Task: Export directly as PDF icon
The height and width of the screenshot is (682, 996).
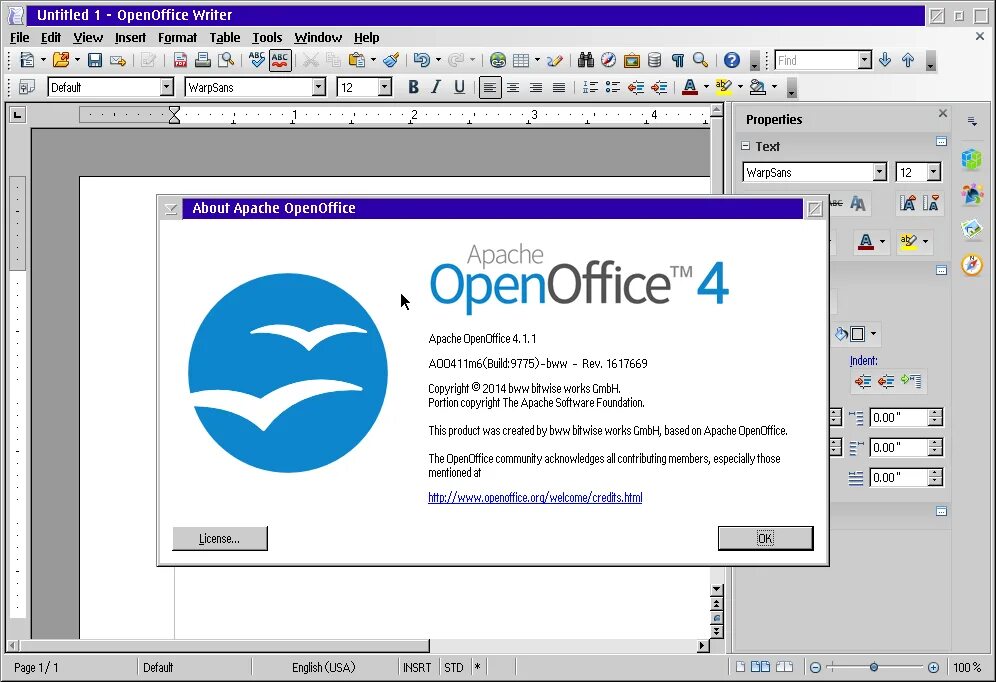Action: pos(180,60)
